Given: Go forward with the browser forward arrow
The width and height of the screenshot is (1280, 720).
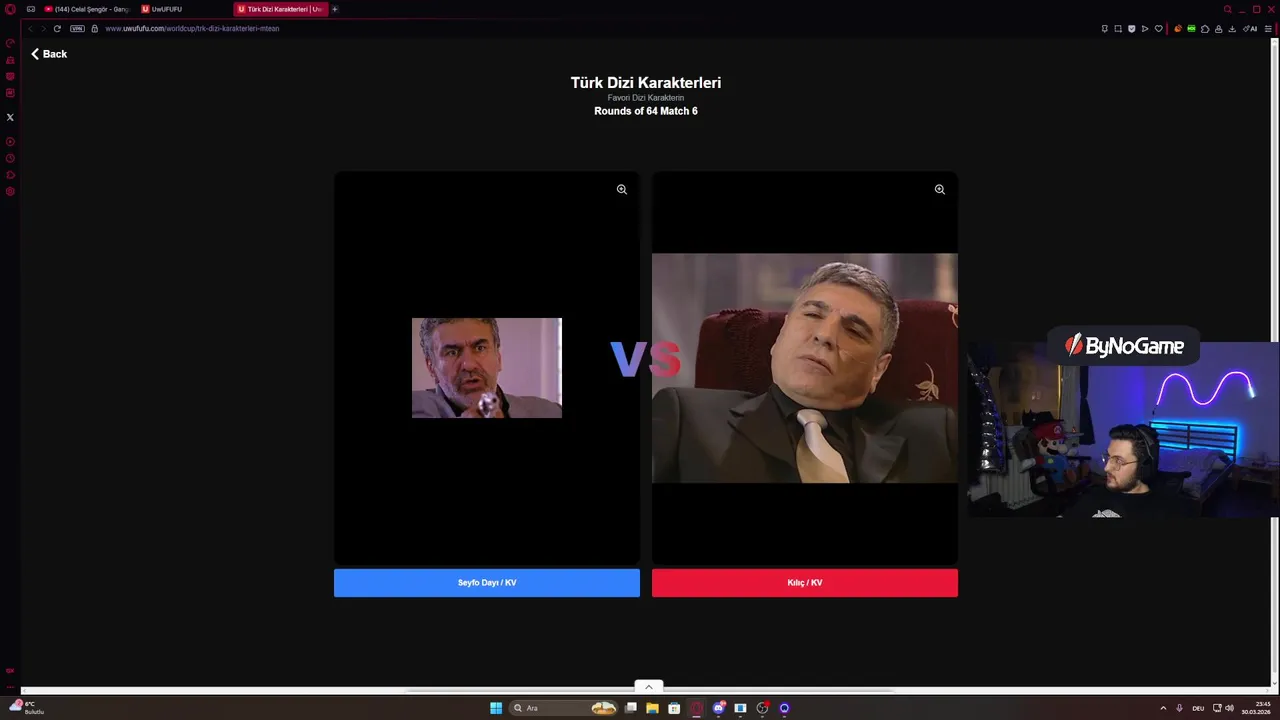Looking at the screenshot, I should pos(43,28).
